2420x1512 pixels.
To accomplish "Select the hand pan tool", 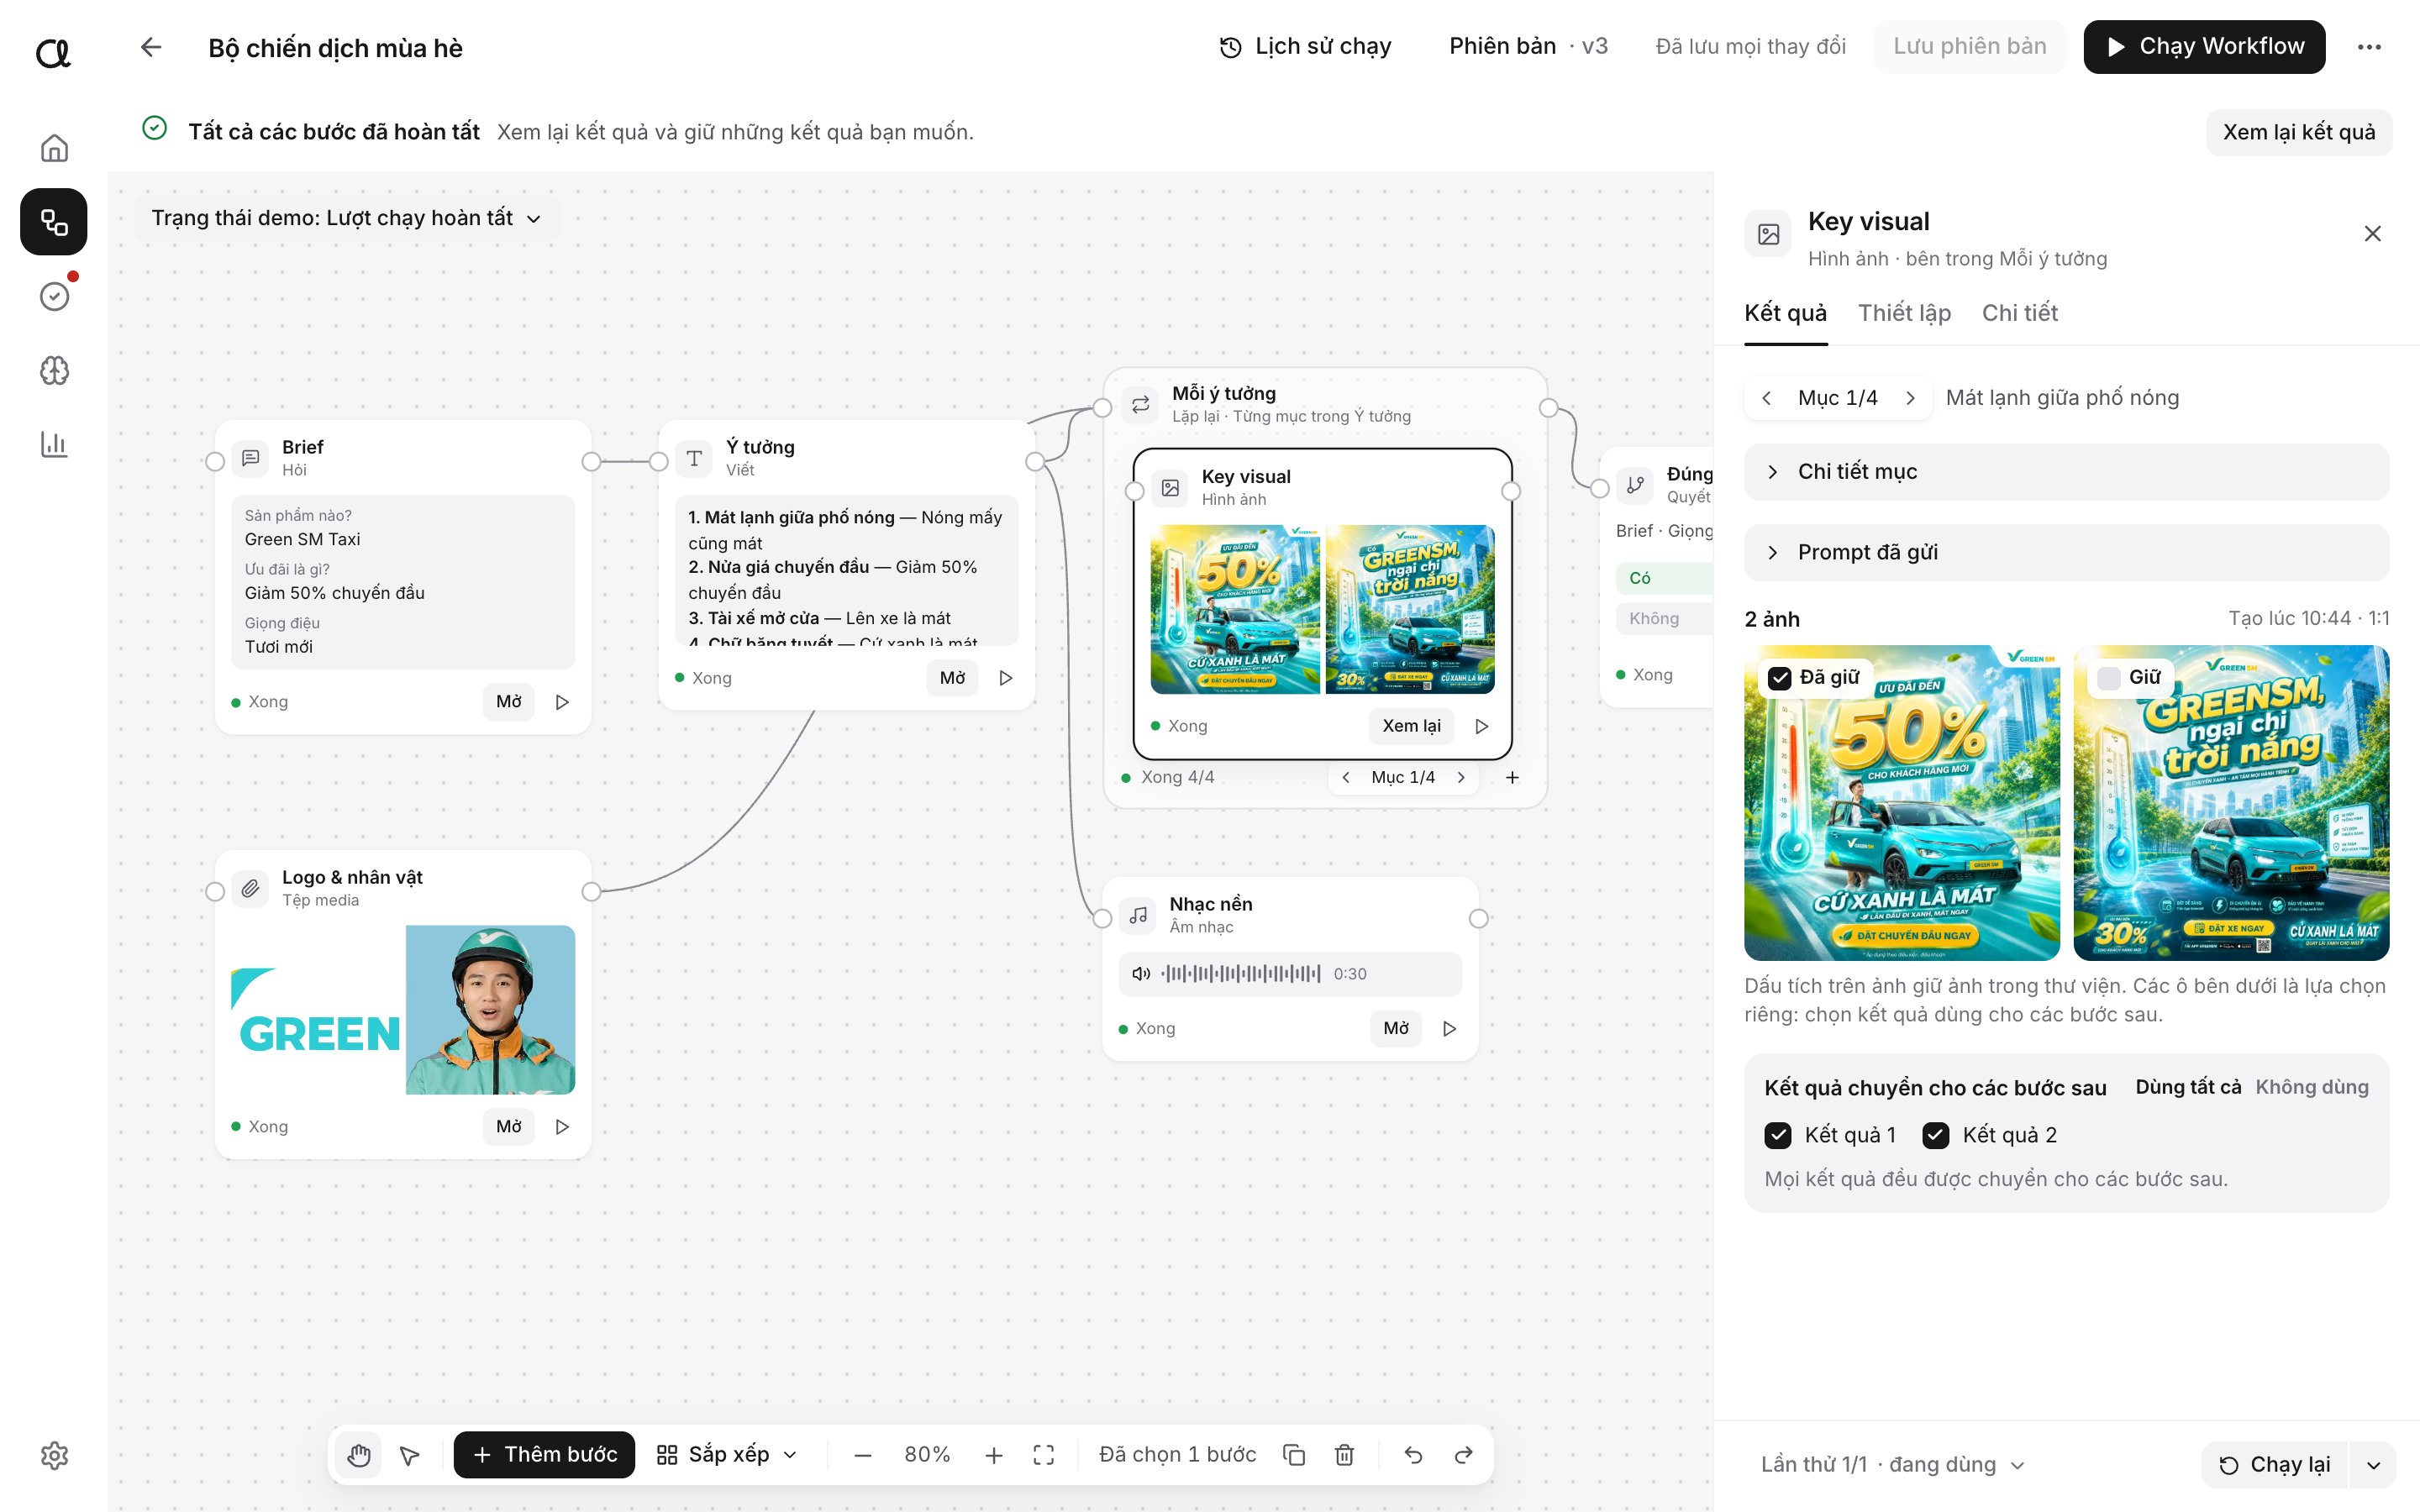I will pyautogui.click(x=359, y=1455).
